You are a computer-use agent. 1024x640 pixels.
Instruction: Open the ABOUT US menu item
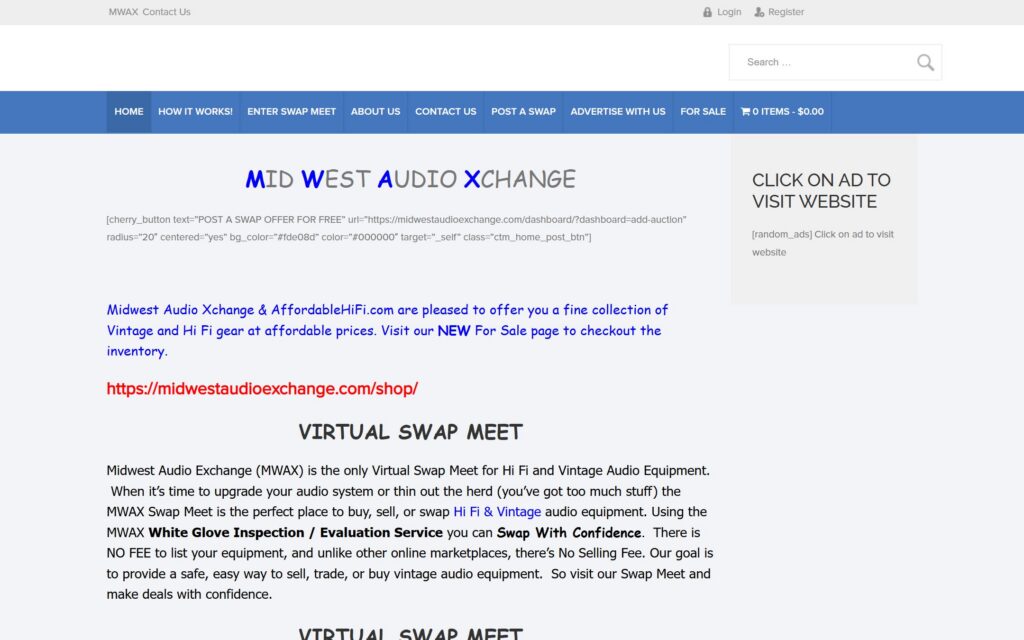click(376, 112)
